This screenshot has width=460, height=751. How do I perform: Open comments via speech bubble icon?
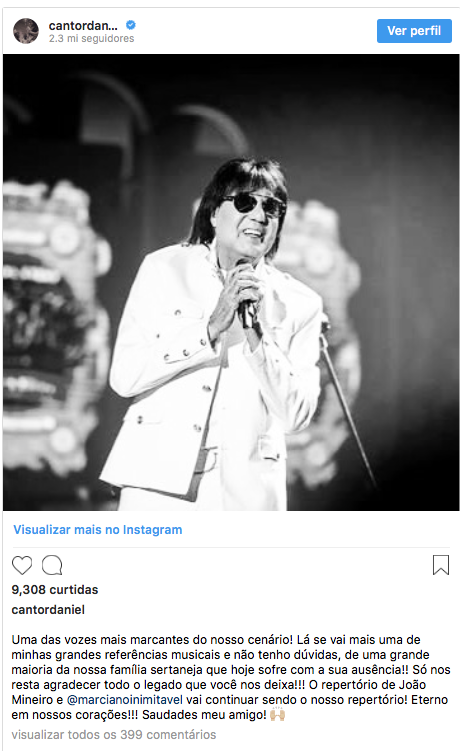pos(52,565)
